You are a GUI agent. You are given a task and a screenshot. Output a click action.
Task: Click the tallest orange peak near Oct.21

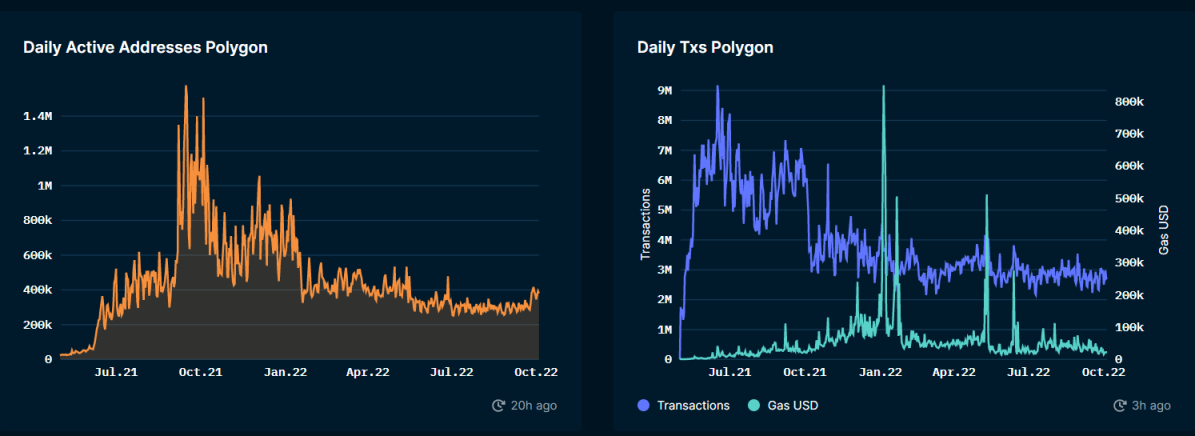pyautogui.click(x=186, y=87)
